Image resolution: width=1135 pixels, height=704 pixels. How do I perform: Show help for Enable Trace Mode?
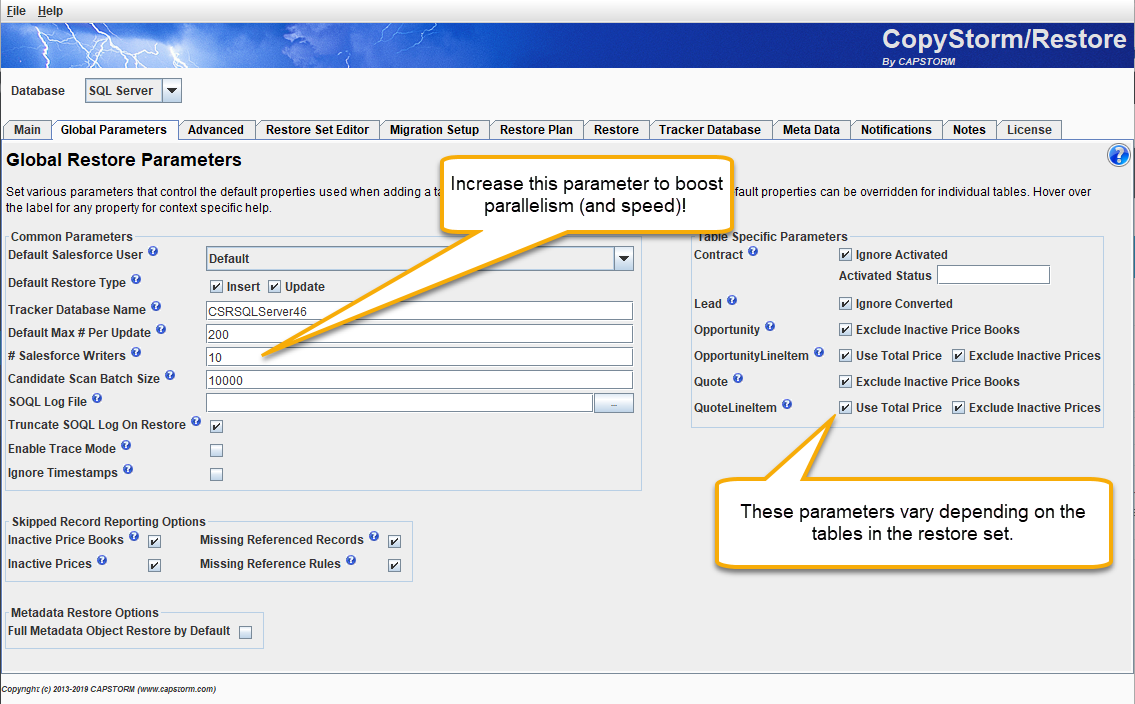[126, 445]
